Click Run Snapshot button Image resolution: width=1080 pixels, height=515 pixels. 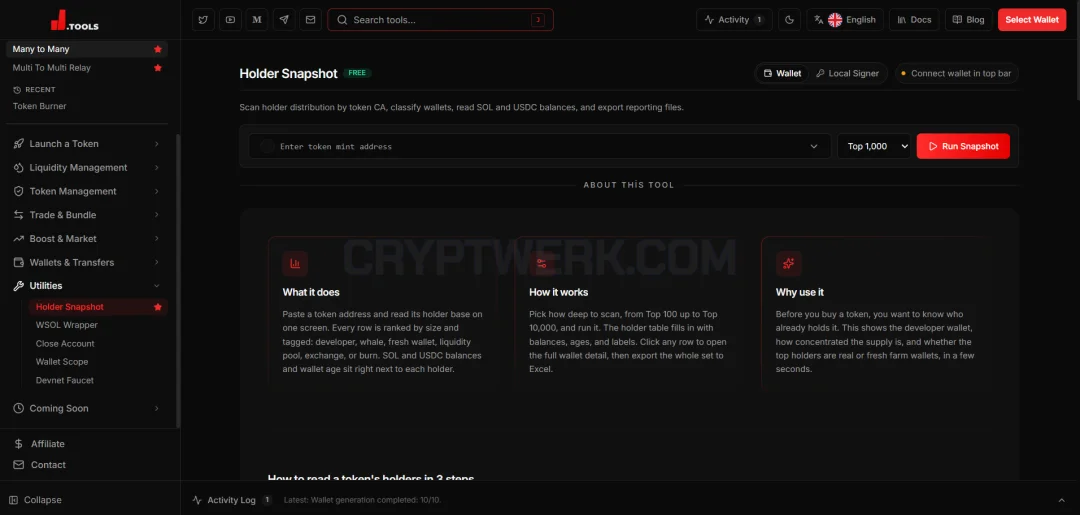click(x=963, y=146)
